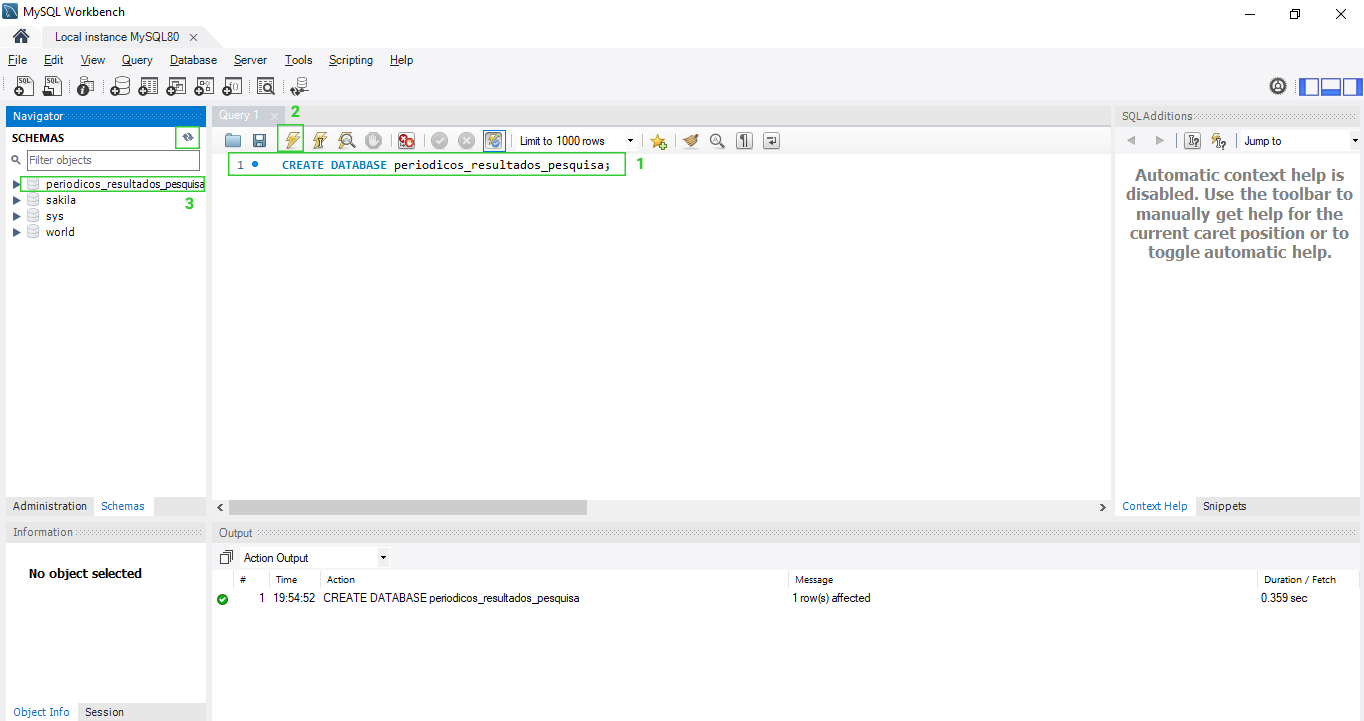Beautify the SQL script with the broom icon
Image resolution: width=1364 pixels, height=721 pixels.
(690, 140)
